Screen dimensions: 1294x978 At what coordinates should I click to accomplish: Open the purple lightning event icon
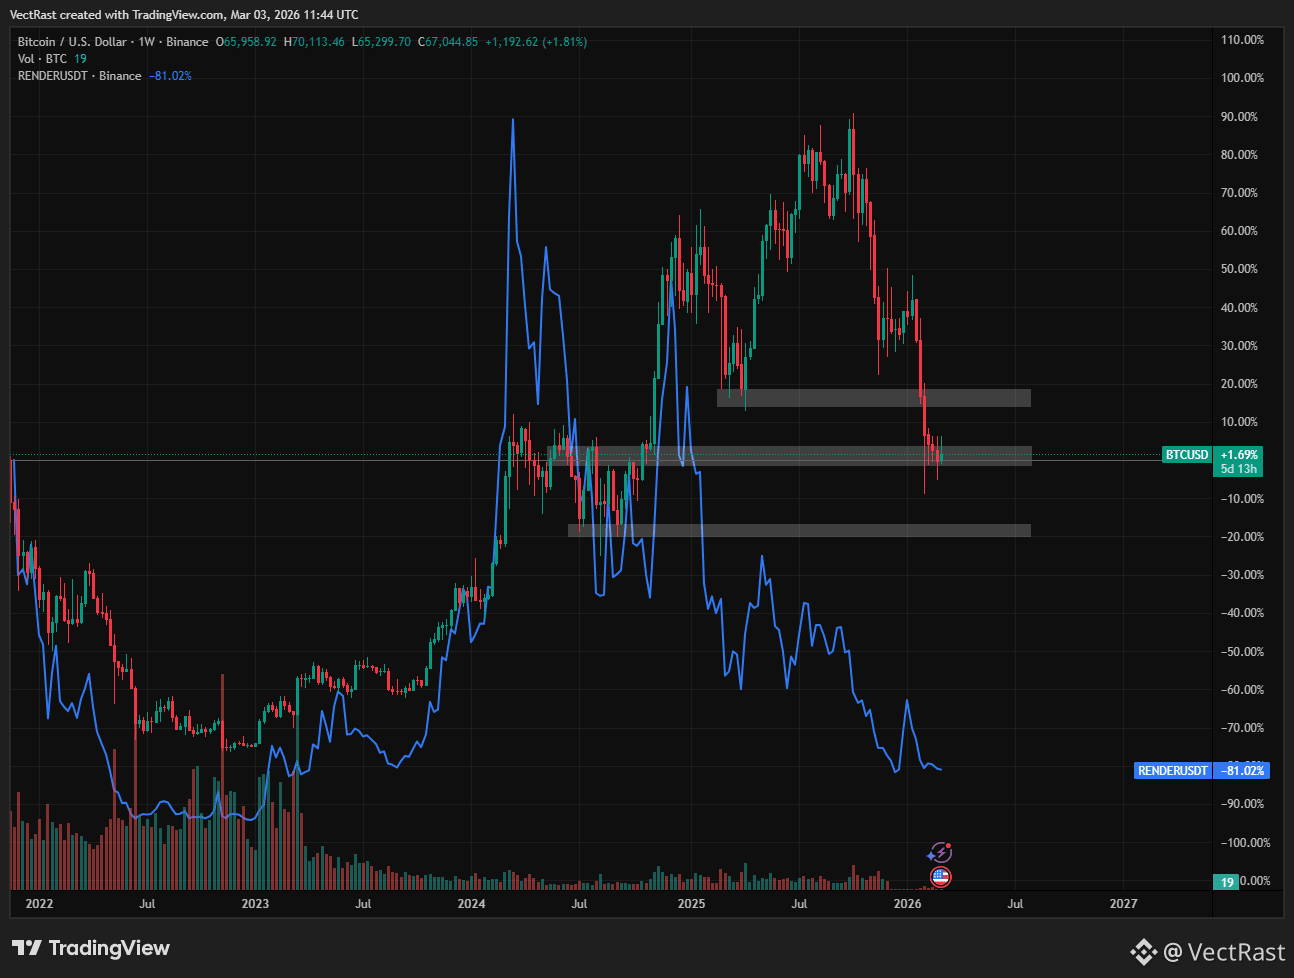[x=939, y=853]
